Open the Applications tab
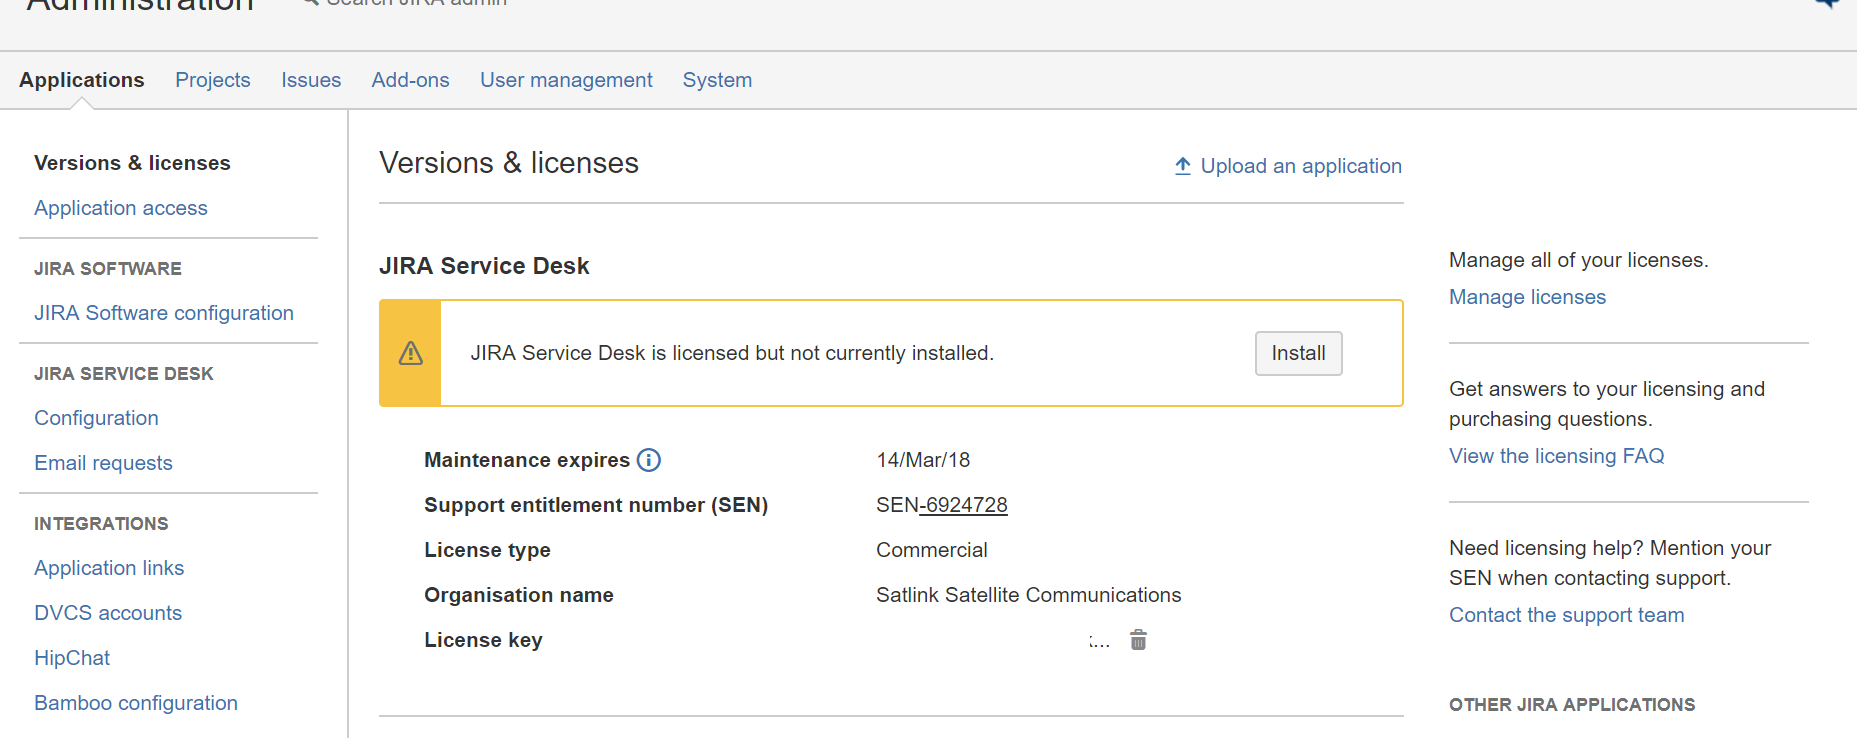This screenshot has width=1857, height=738. 82,80
